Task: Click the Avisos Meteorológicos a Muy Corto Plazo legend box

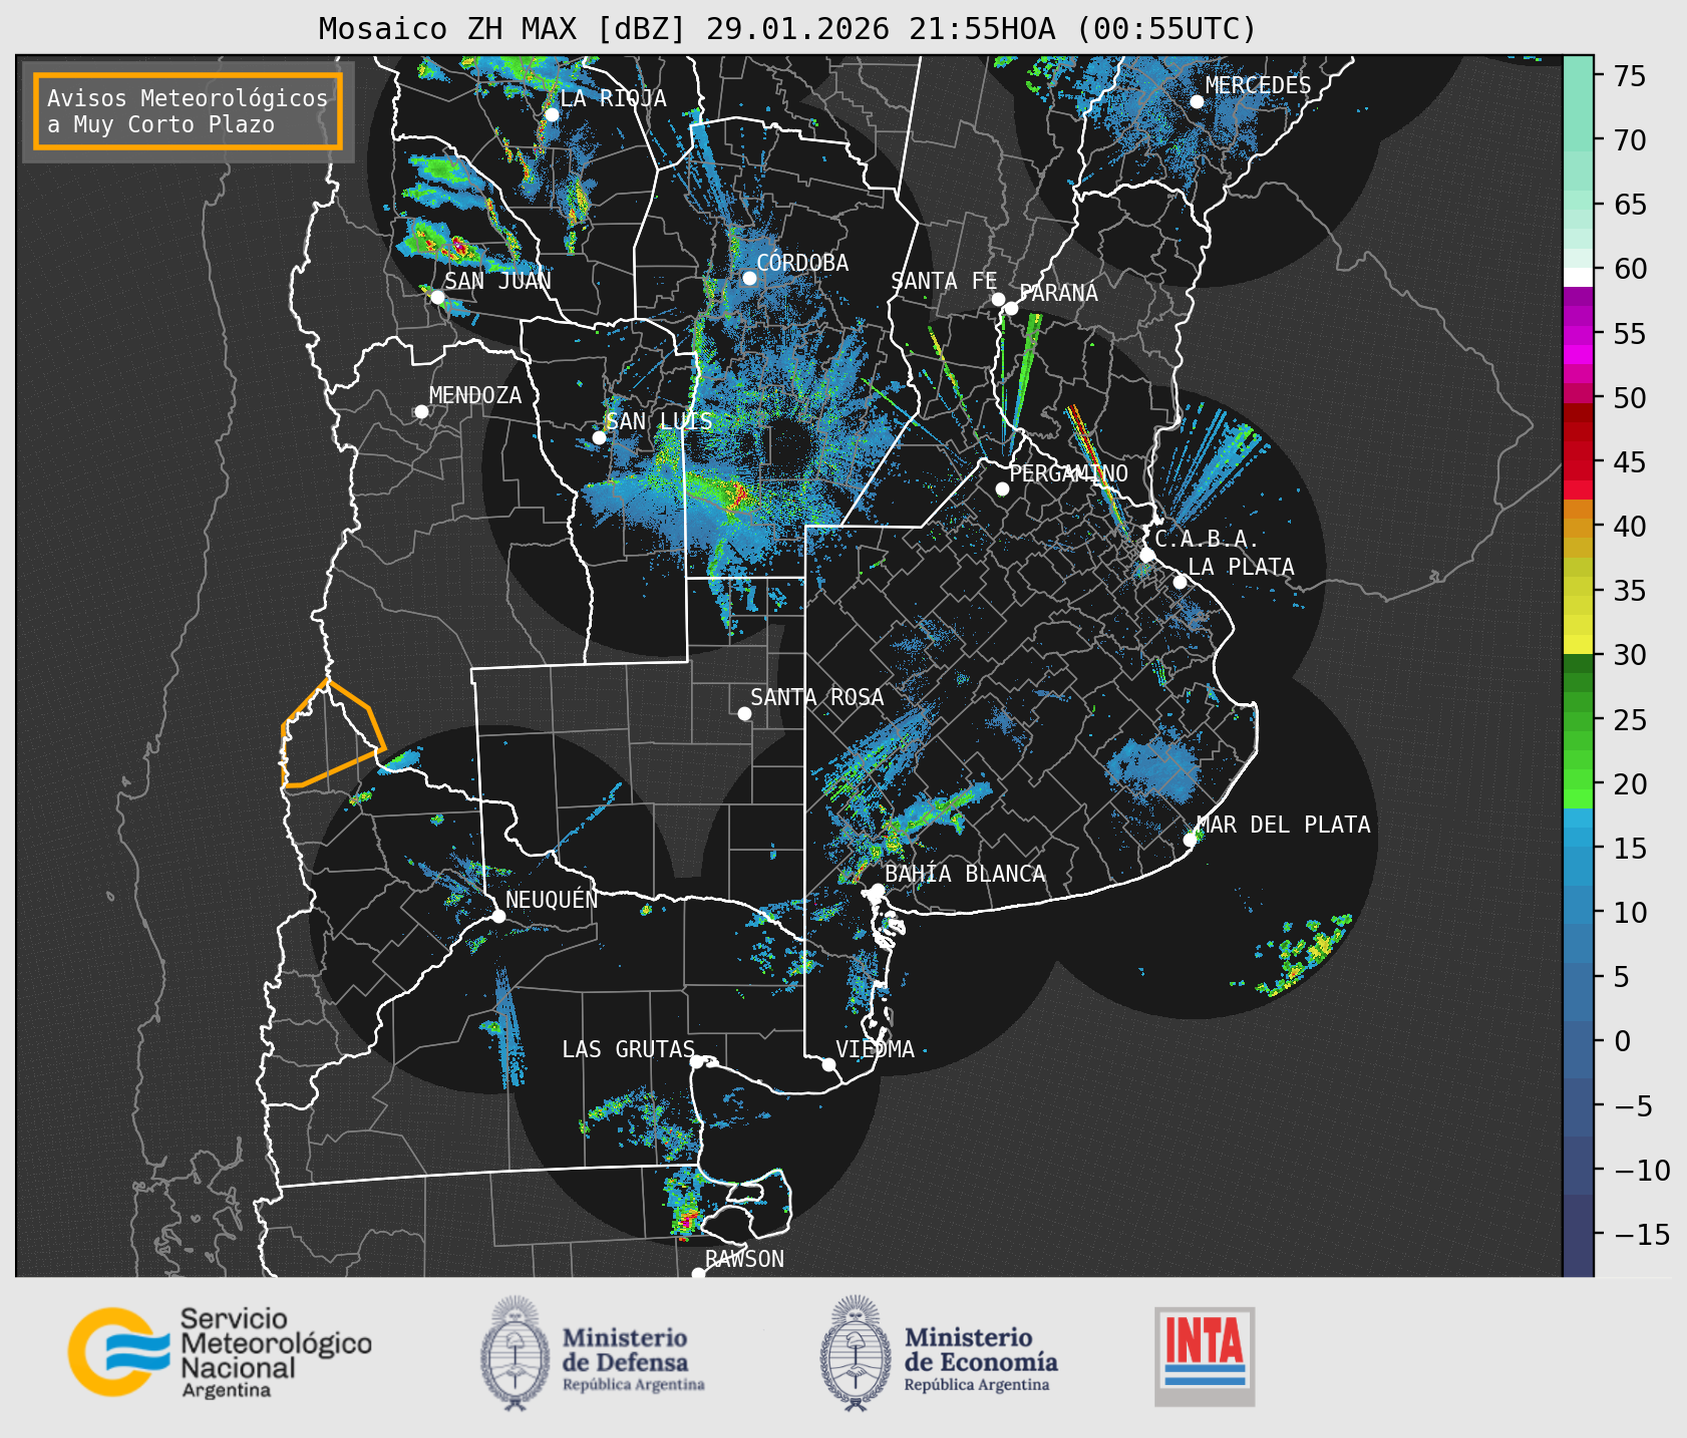Action: (188, 111)
